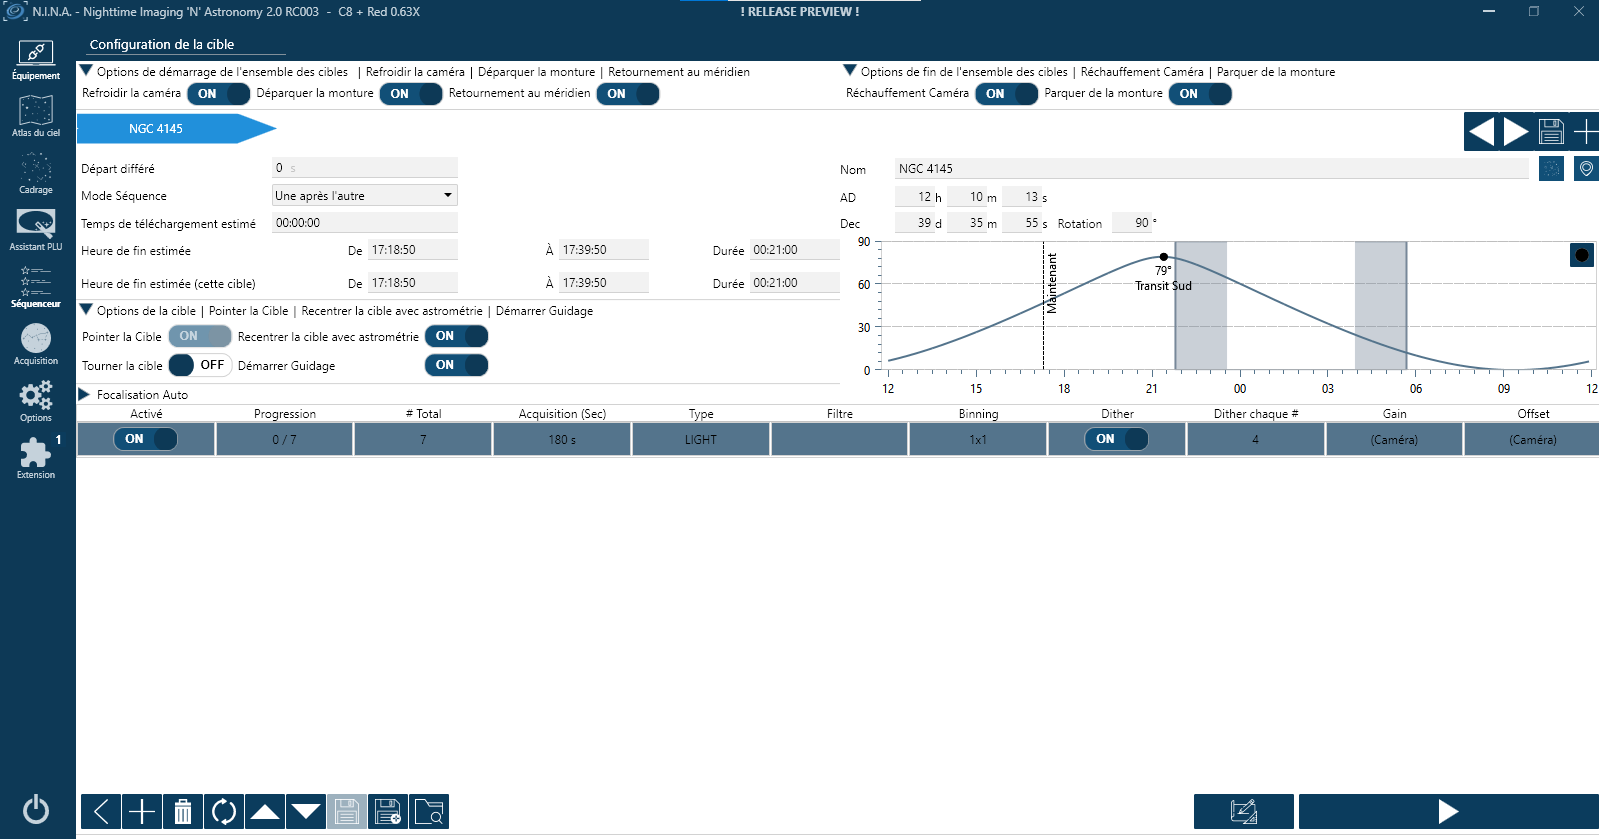Click the Acquisition cell showing 180 s

click(x=562, y=440)
